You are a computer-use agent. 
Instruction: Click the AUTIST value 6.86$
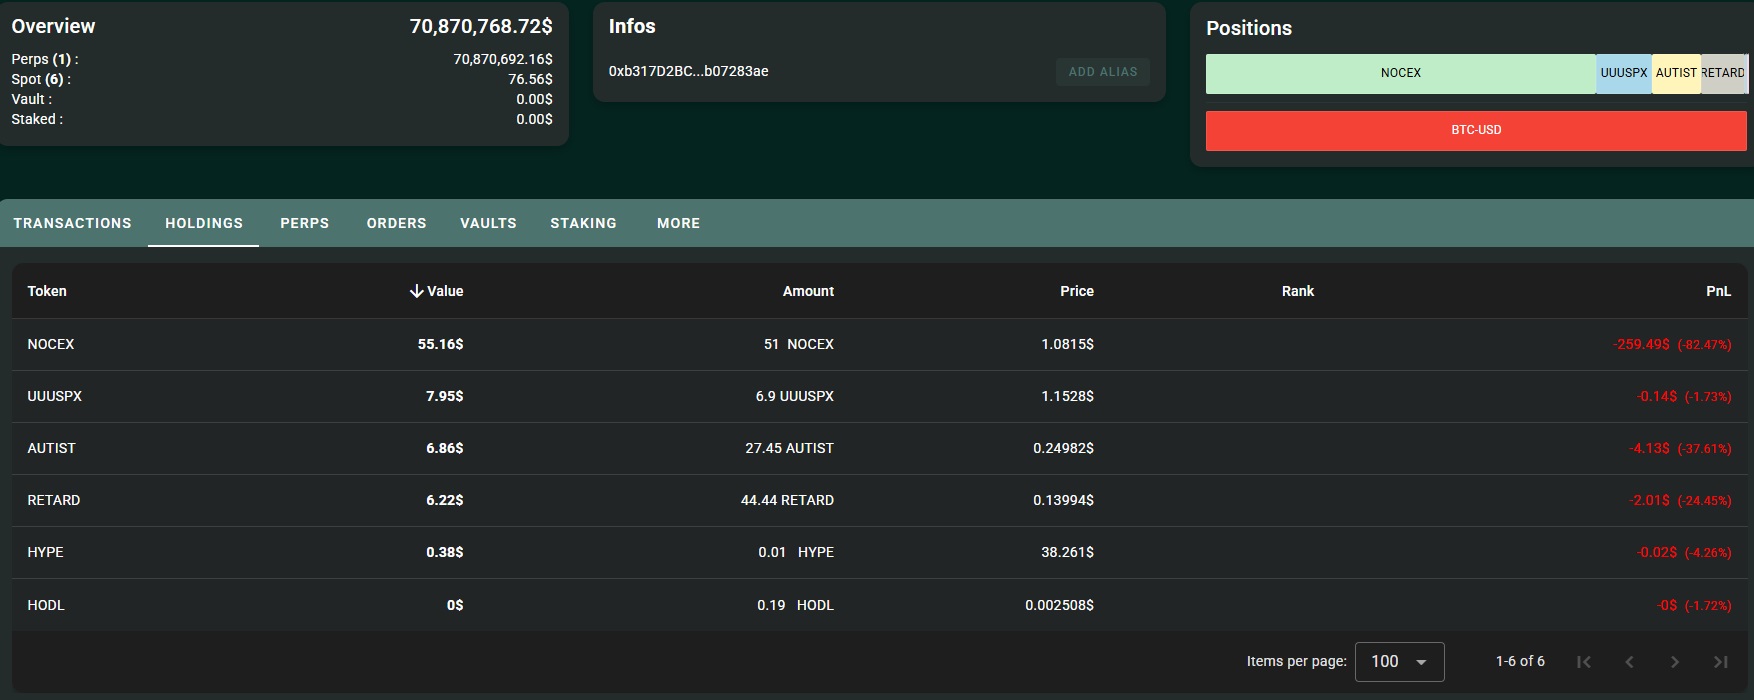(444, 448)
